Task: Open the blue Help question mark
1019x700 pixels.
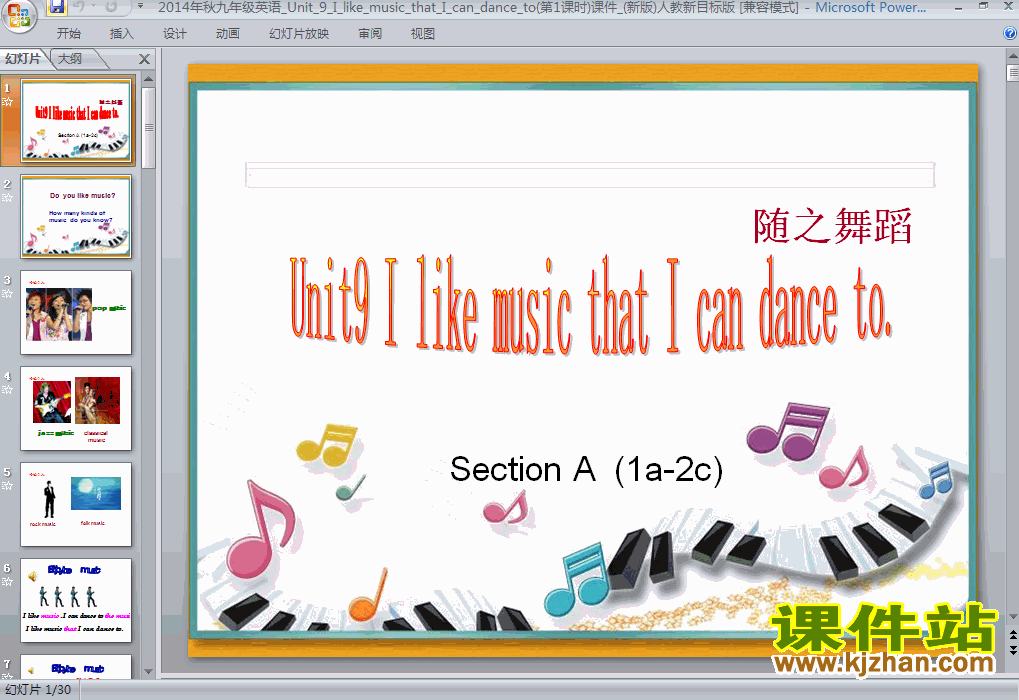Action: point(1010,33)
